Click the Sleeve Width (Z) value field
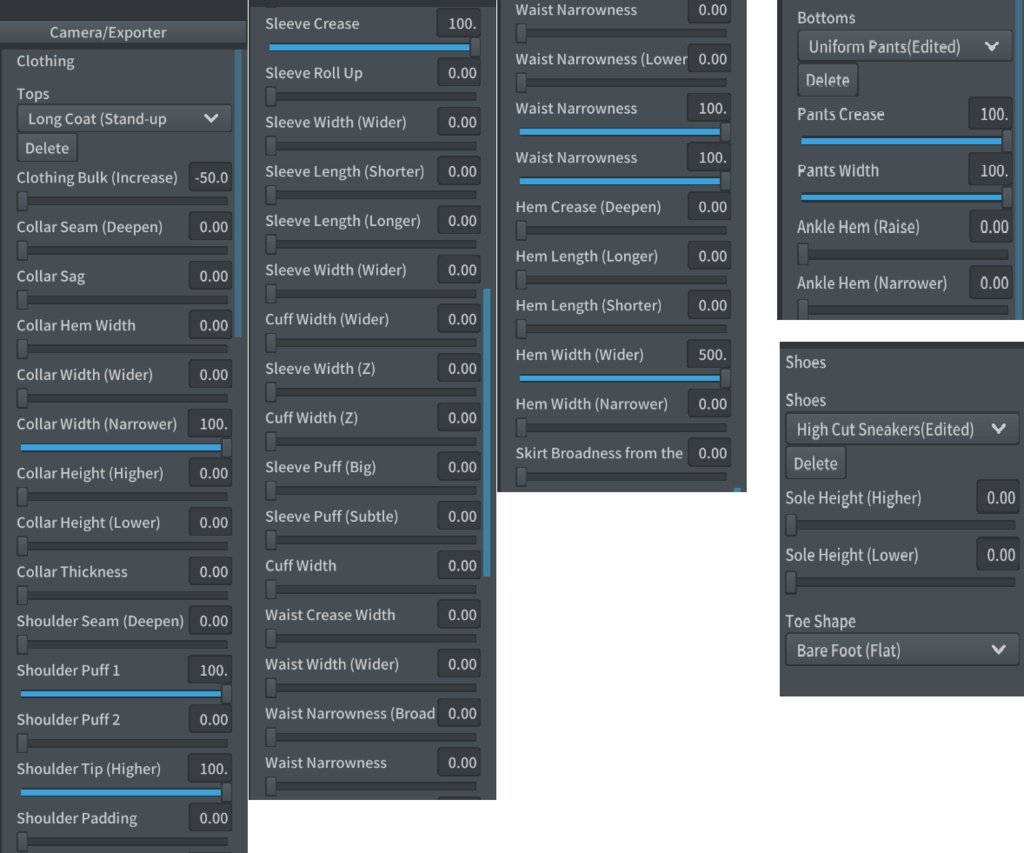Screen dimensions: 1024x853 [459, 369]
